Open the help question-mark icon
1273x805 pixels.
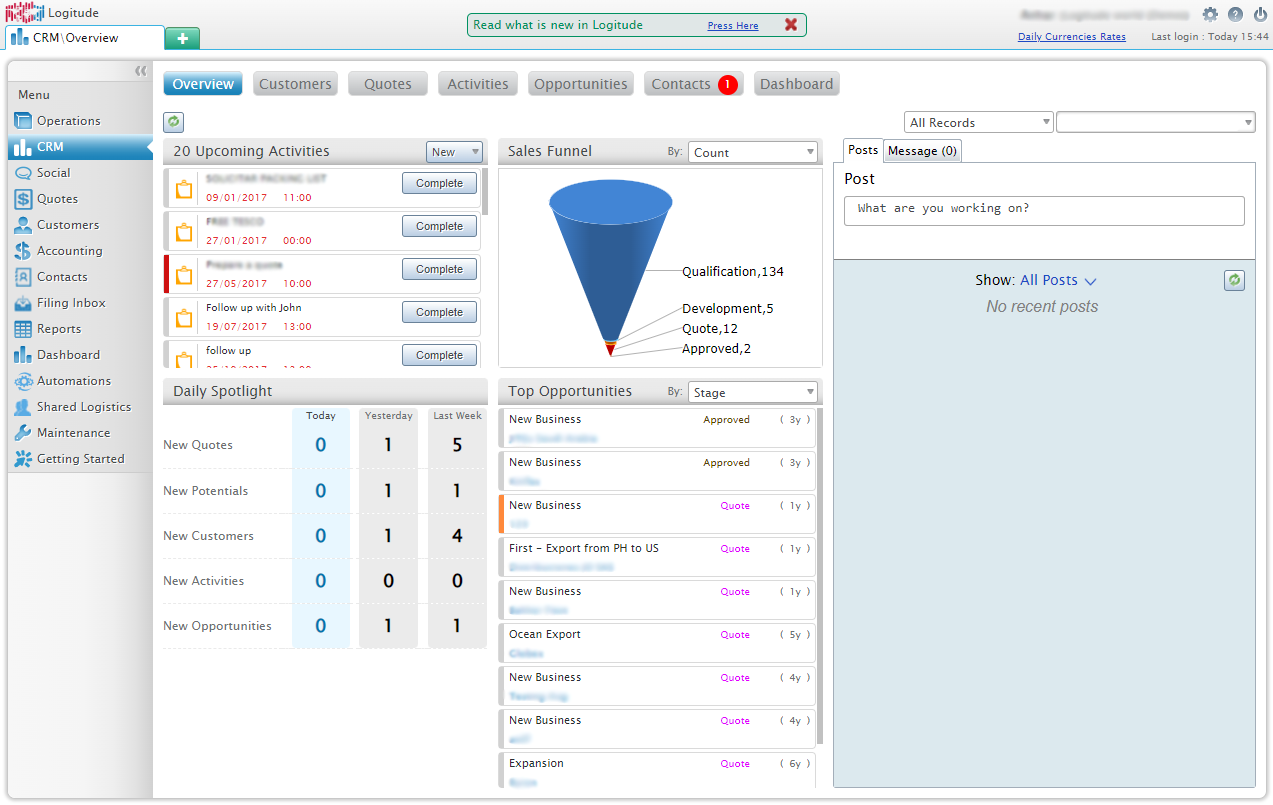[x=1236, y=15]
